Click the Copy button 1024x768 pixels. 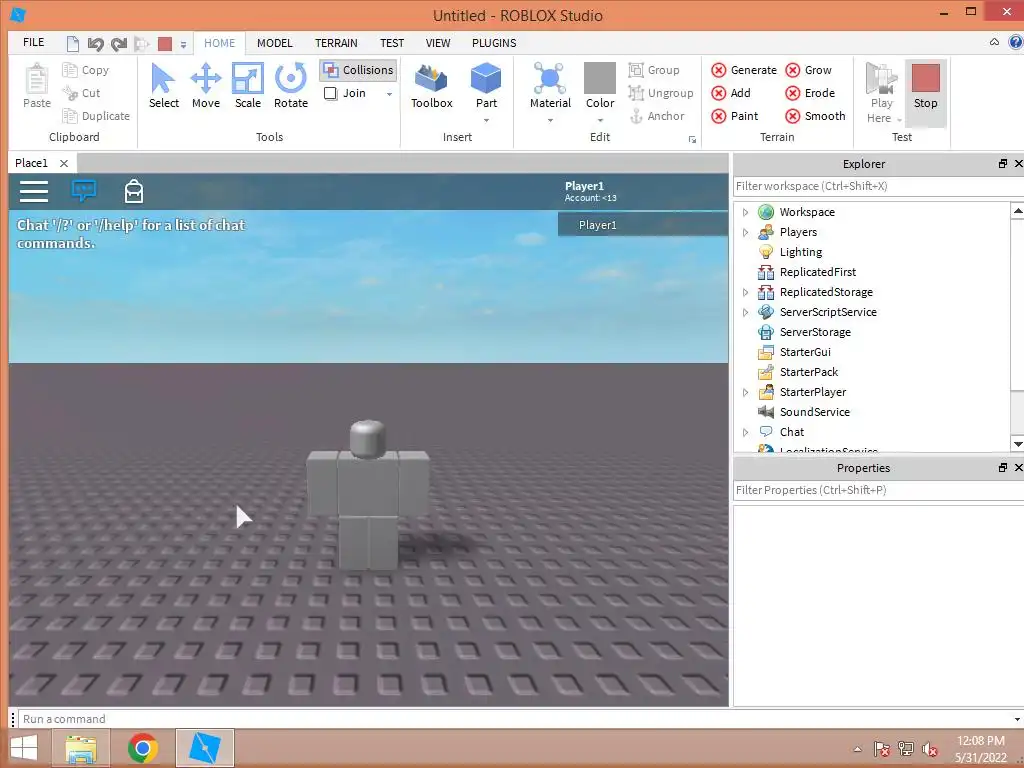(85, 70)
